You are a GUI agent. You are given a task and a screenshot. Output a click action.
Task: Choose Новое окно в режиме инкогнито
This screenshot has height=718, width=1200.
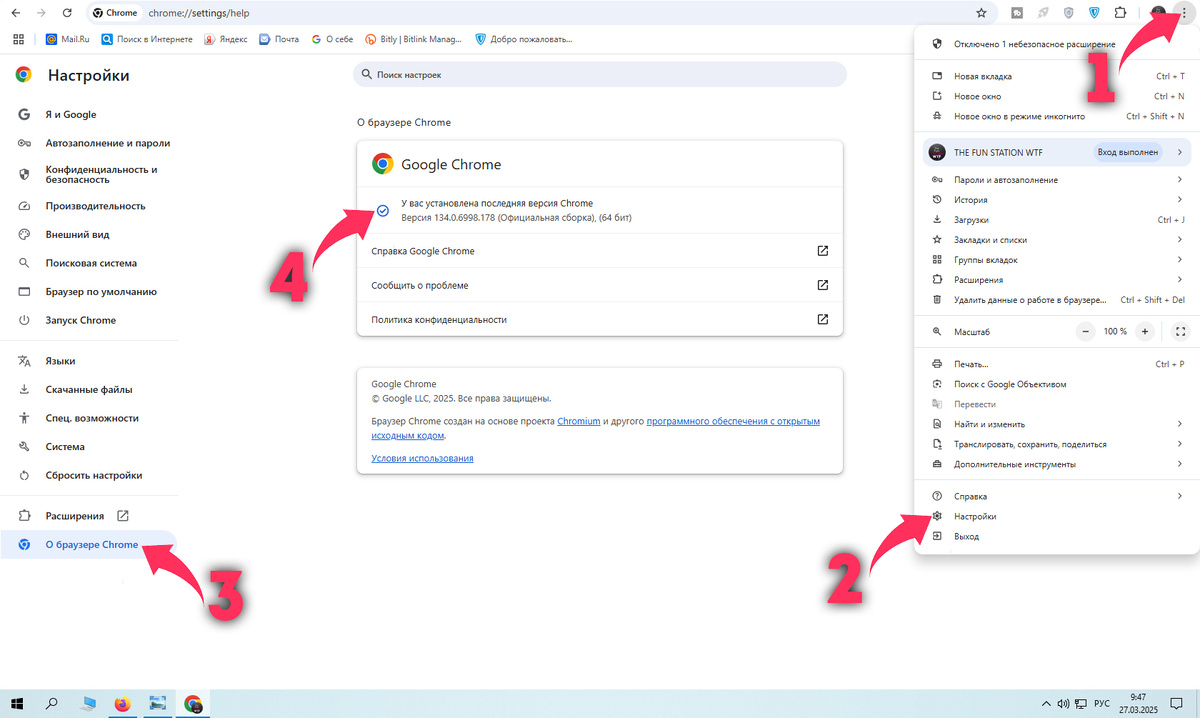click(1057, 116)
